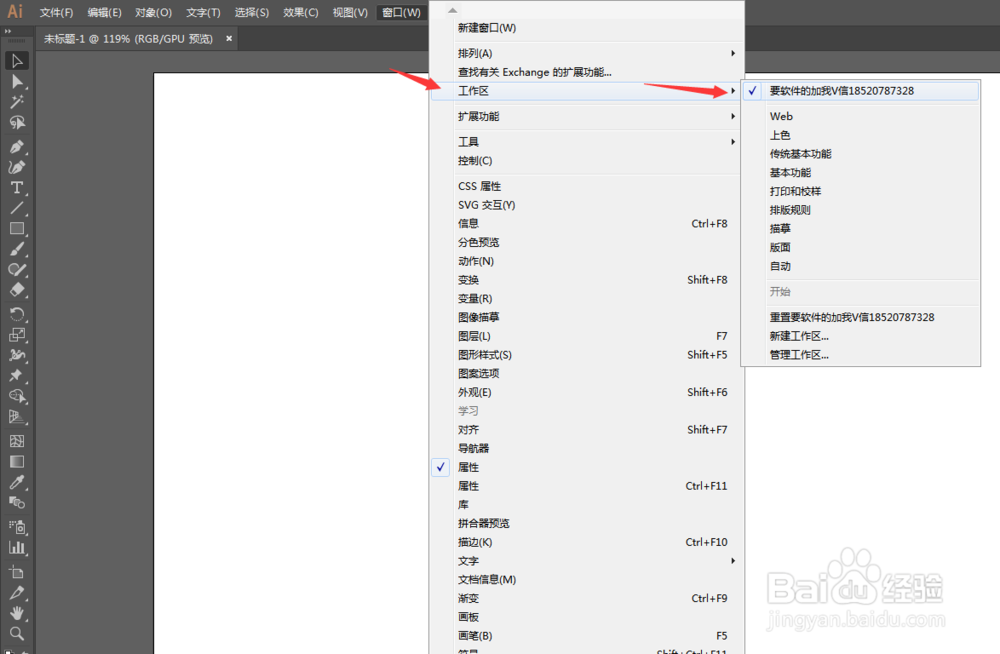Switch to the 未标题-1 document tab
1000x654 pixels.
tap(128, 39)
